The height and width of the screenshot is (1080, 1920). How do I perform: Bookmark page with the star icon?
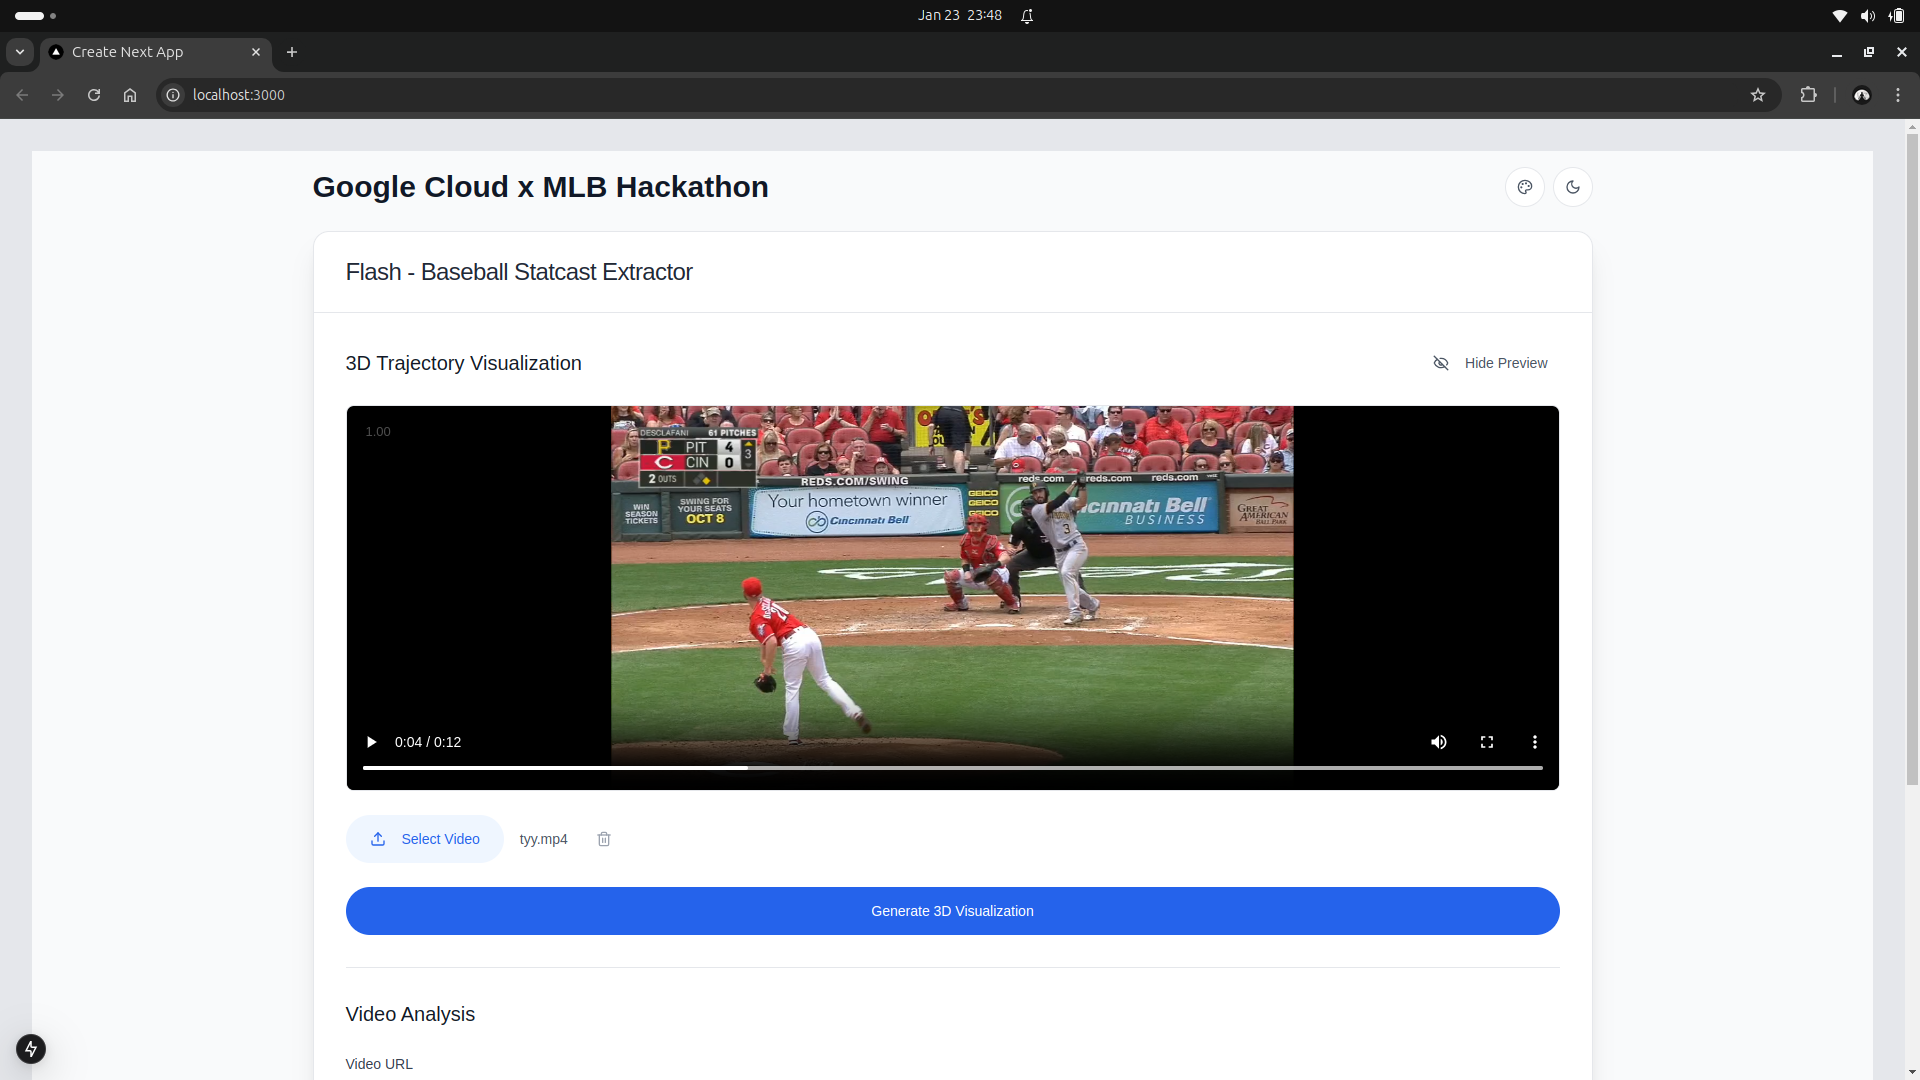click(x=1758, y=95)
